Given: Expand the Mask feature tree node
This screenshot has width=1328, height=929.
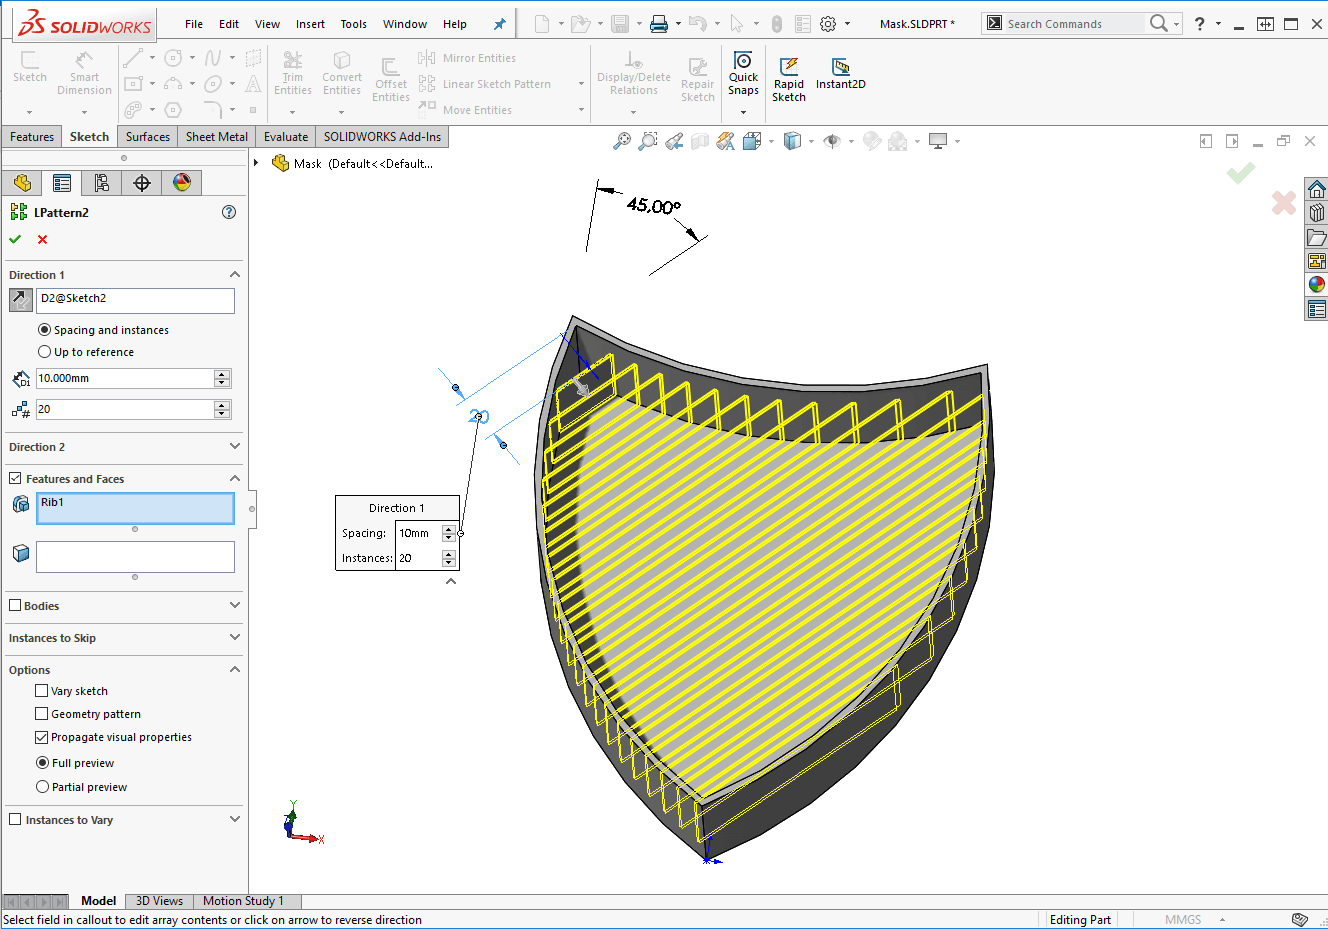Looking at the screenshot, I should [257, 163].
